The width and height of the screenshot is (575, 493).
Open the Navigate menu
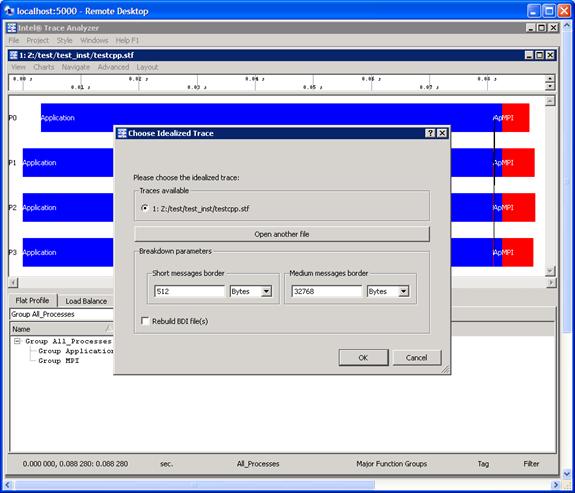click(x=76, y=67)
